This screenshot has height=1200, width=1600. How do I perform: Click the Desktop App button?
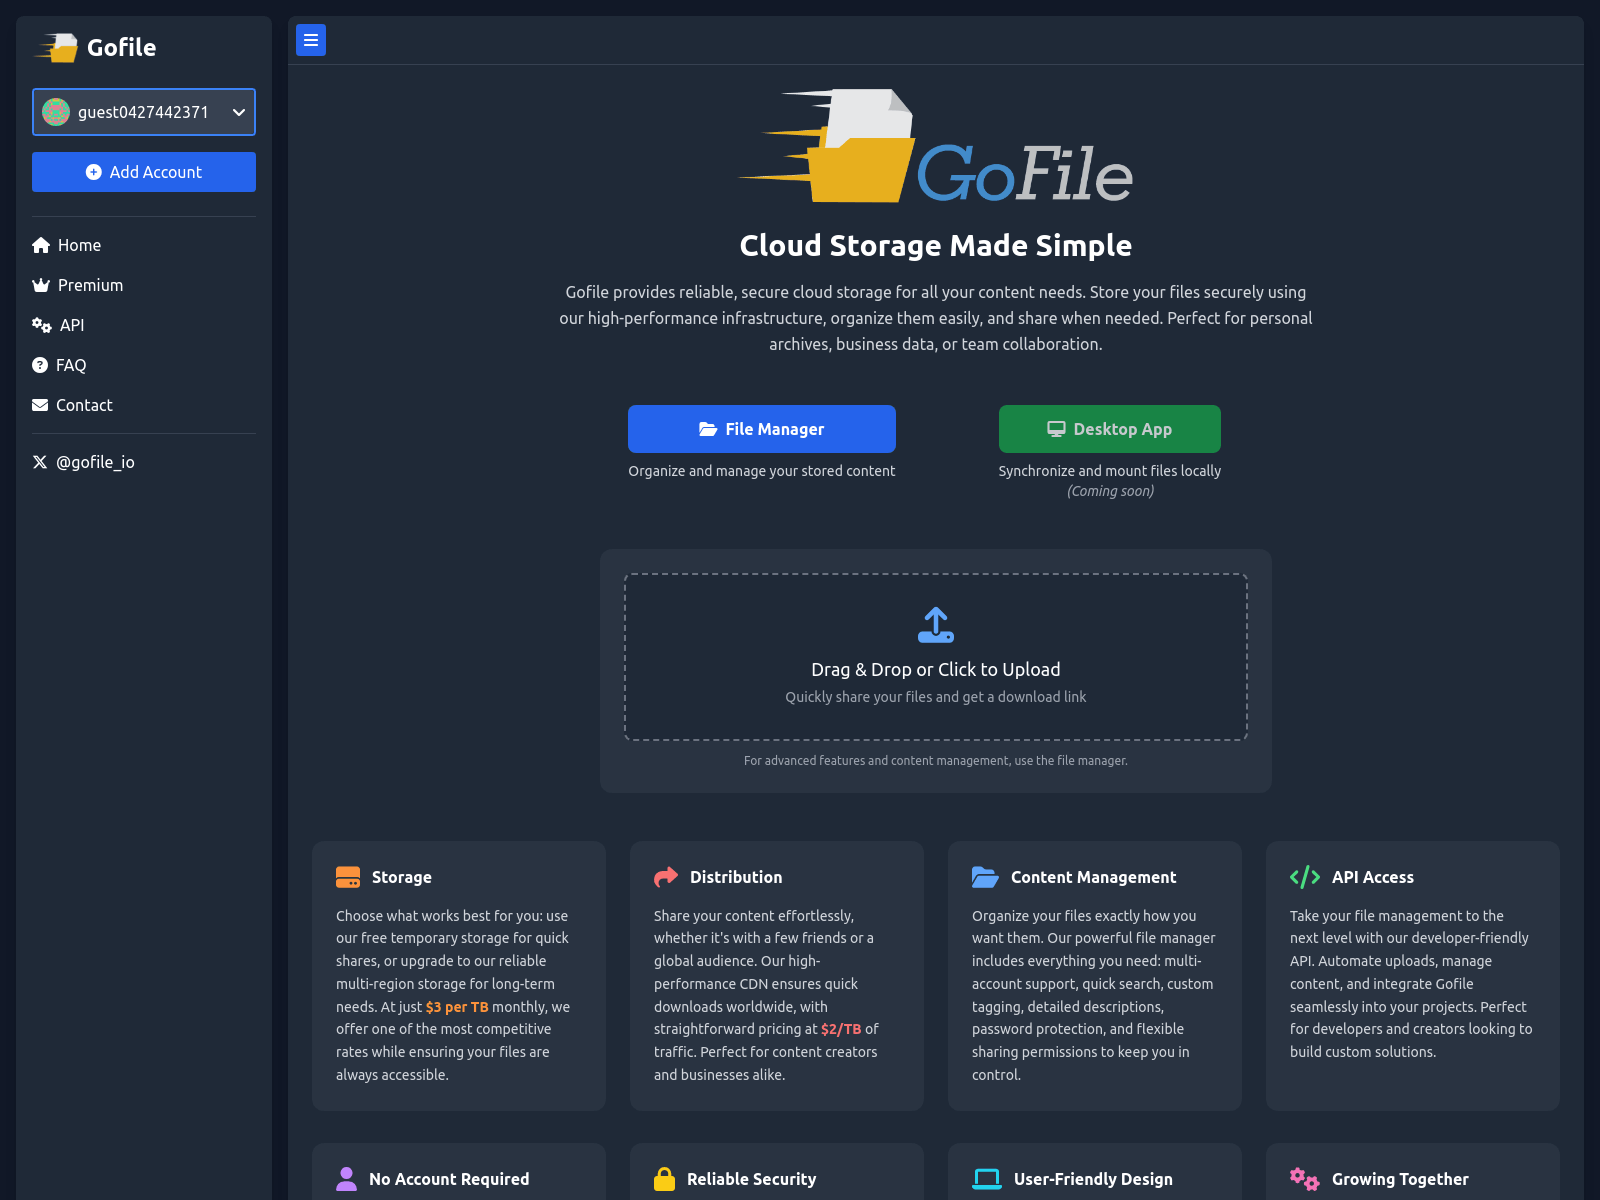pyautogui.click(x=1110, y=429)
